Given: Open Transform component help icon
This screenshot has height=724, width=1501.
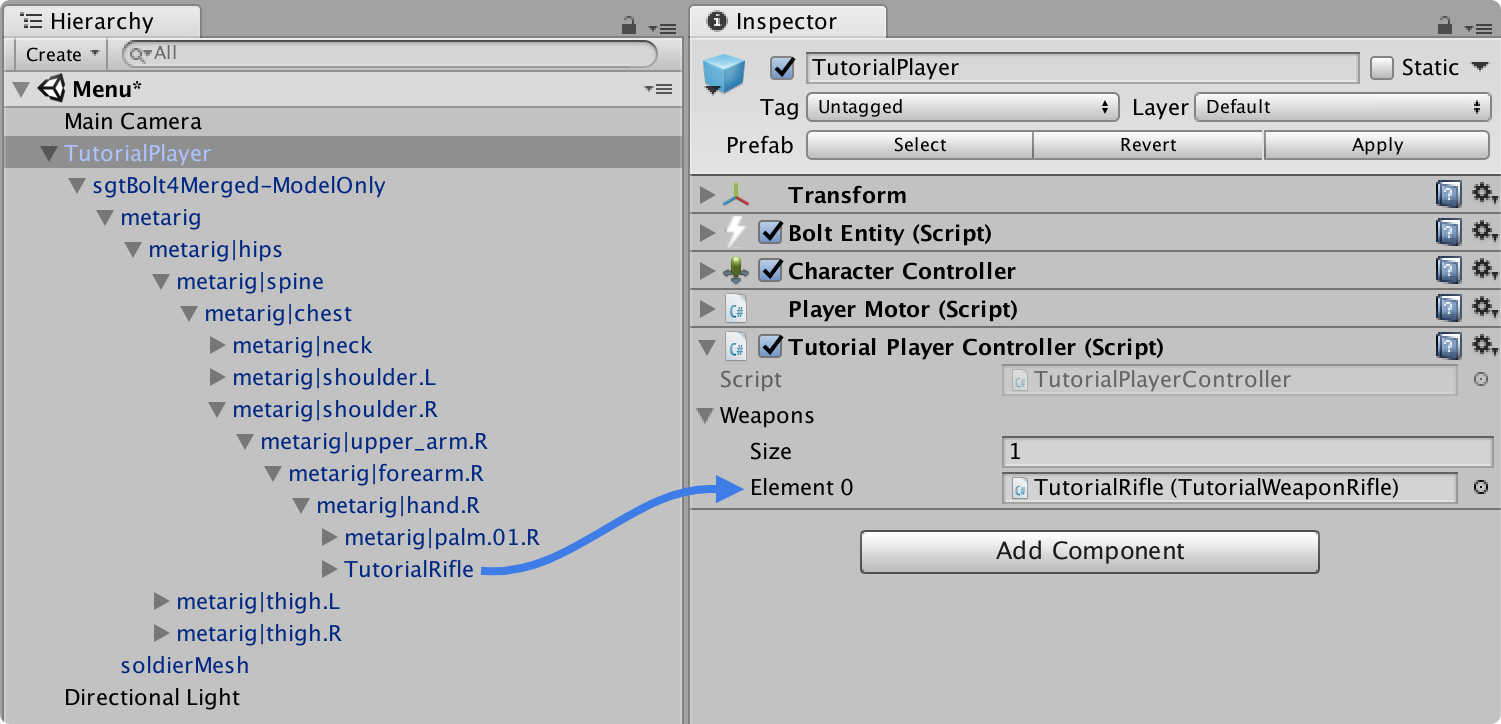Looking at the screenshot, I should pos(1448,195).
